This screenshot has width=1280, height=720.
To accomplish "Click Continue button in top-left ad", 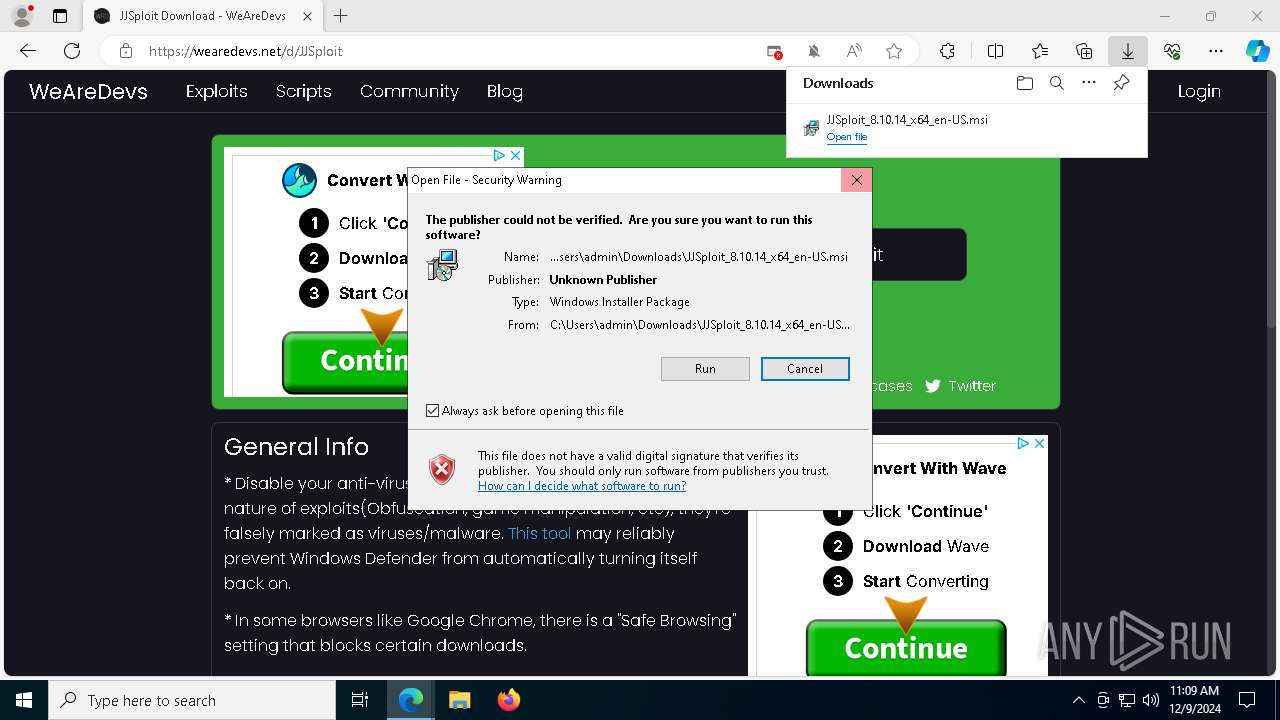I will point(345,361).
